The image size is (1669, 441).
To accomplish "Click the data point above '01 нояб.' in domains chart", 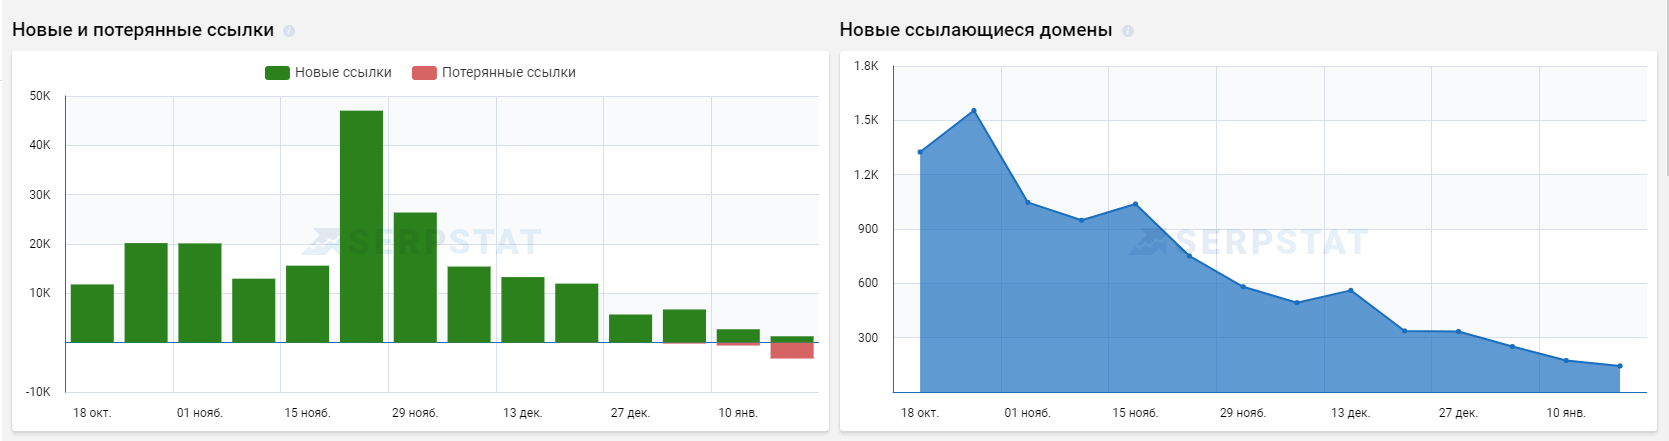I will pos(1028,203).
